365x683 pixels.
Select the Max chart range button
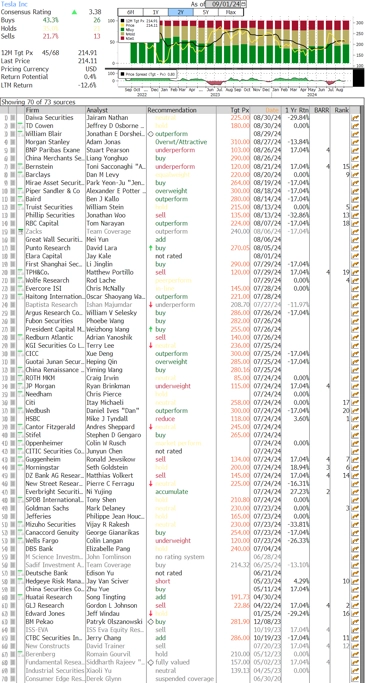[230, 12]
